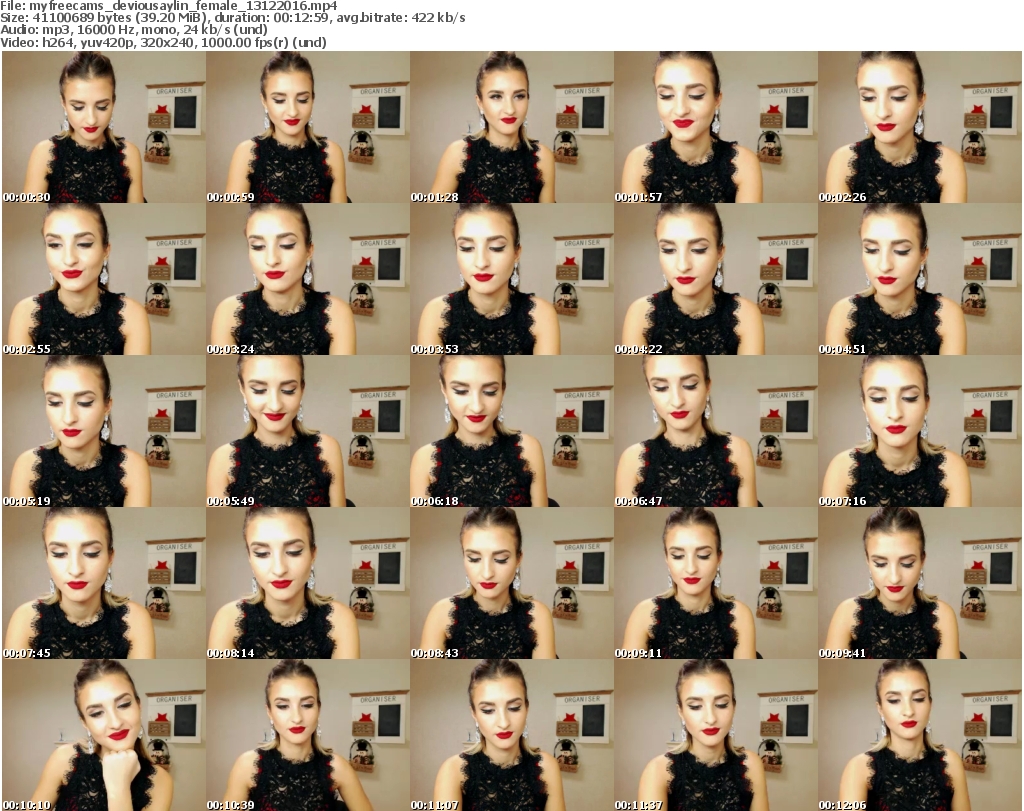Screen dimensions: 1024x811
Task: Click the 00:06:47 timestamp label
Action: pos(639,501)
